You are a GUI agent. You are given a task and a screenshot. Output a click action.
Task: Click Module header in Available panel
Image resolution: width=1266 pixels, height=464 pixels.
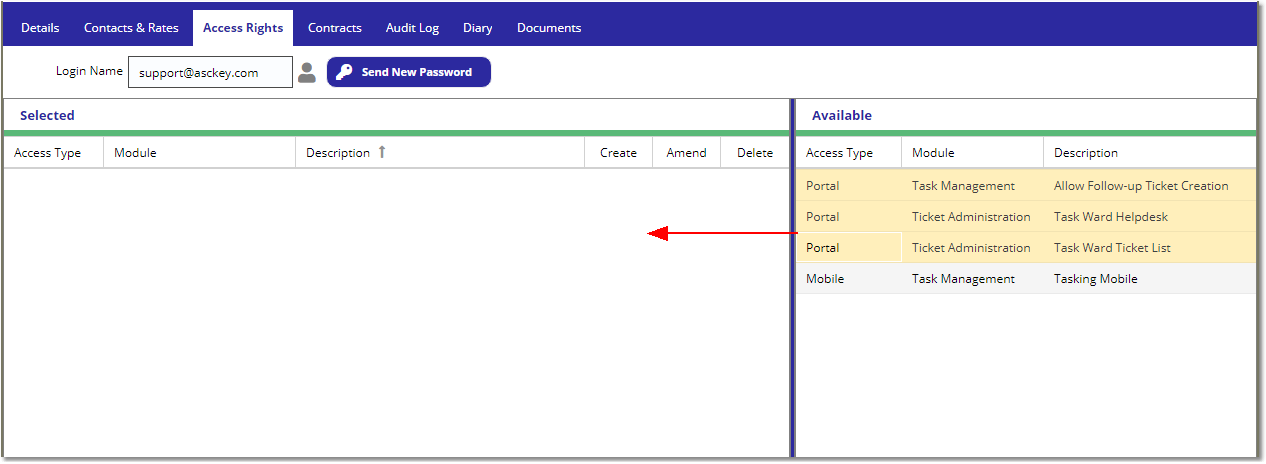tap(972, 153)
